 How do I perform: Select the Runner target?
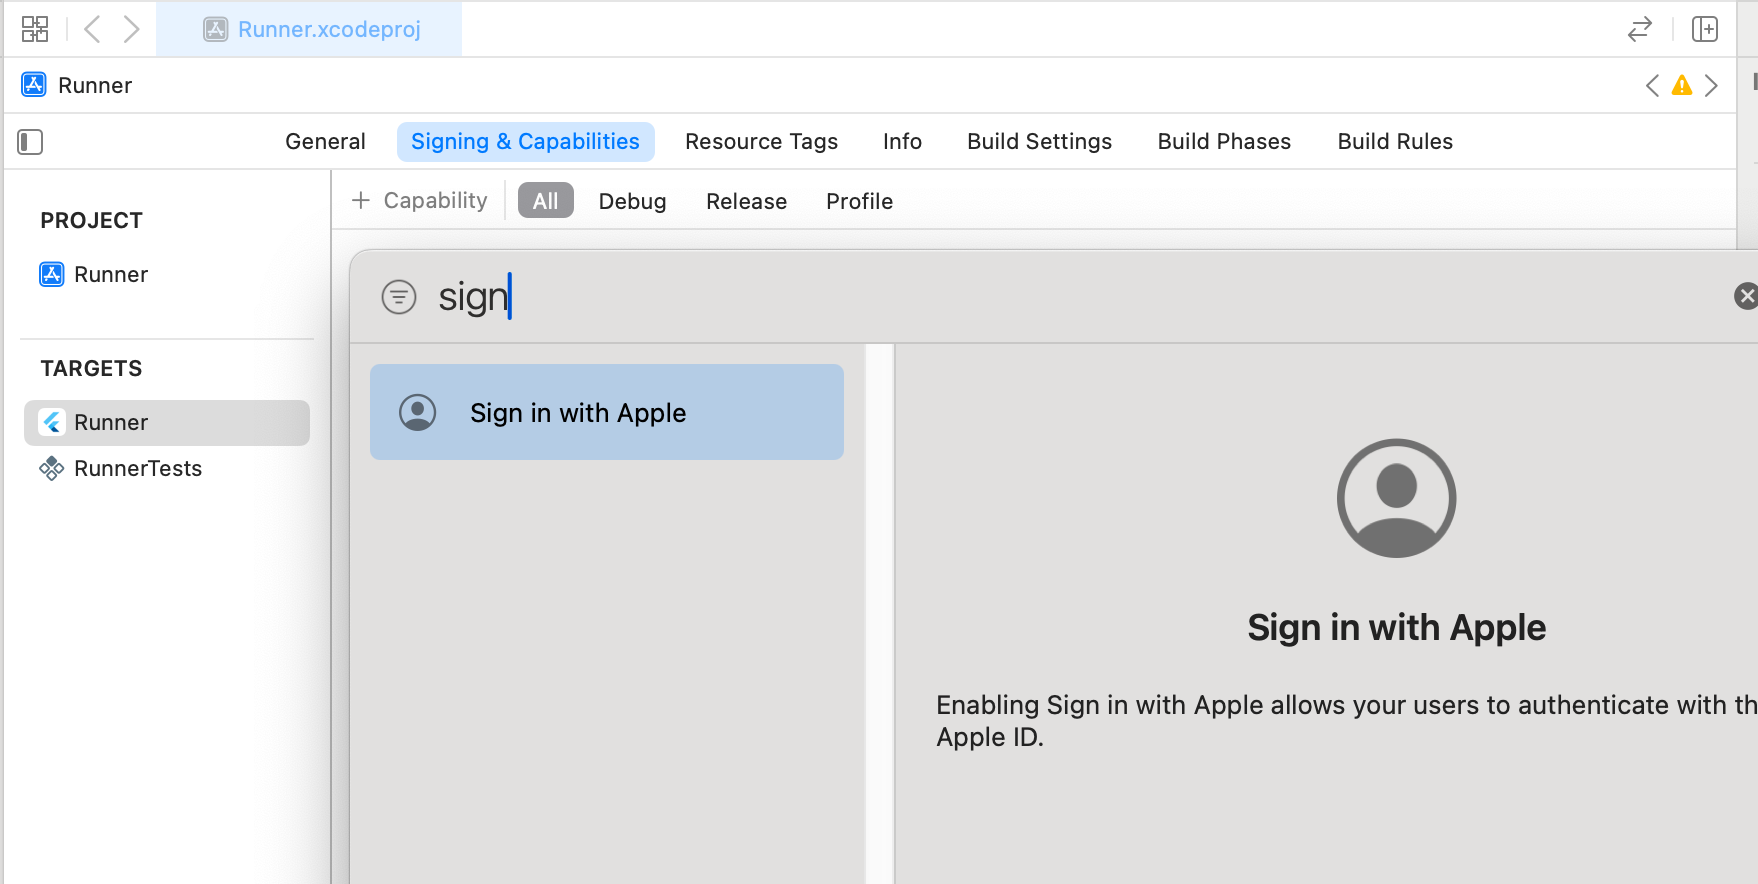coord(167,423)
